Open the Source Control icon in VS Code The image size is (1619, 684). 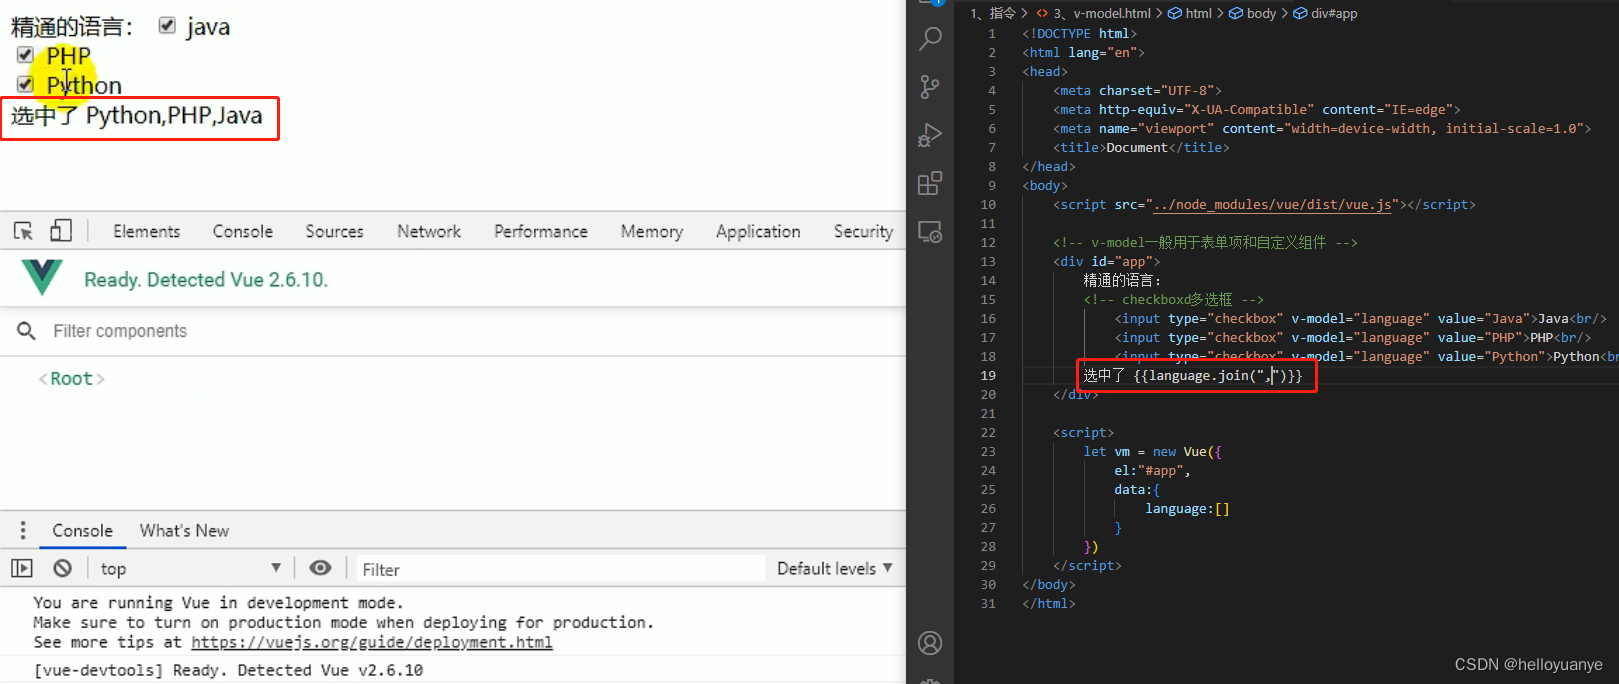(x=930, y=87)
